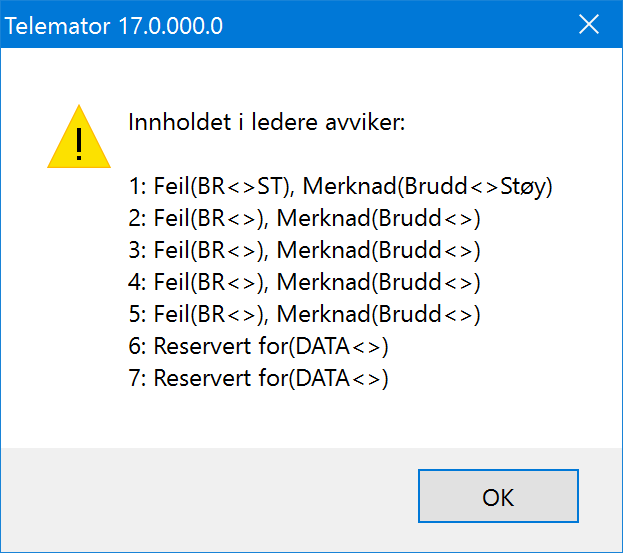Click 'Reservert for(DATA<>)' in line 6
The width and height of the screenshot is (623, 553).
coord(271,346)
